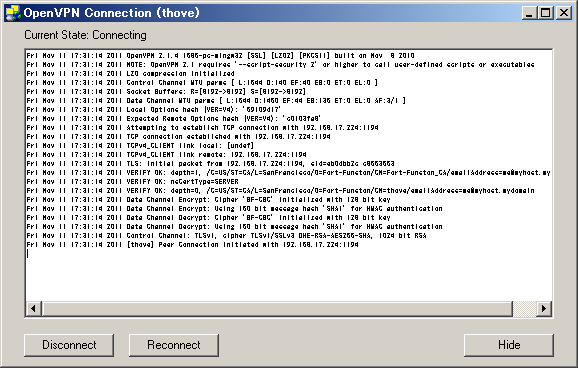The height and width of the screenshot is (368, 578).
Task: Click the 'Current State: Connecting' label
Action: 86,35
